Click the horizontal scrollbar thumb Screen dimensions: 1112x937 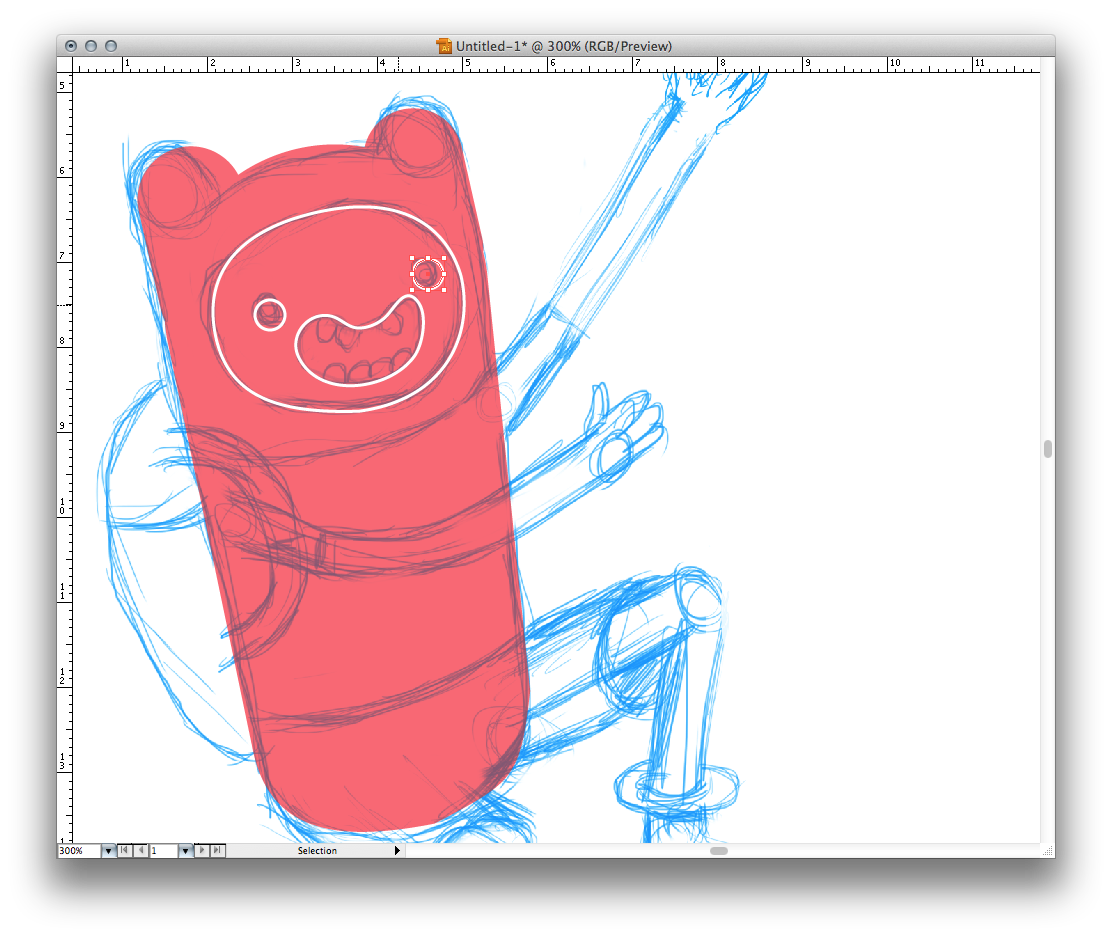click(718, 851)
